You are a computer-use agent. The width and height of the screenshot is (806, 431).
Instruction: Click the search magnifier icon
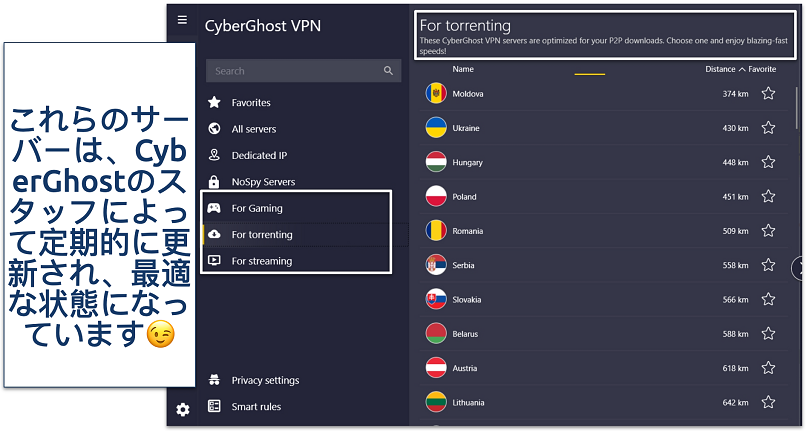coord(388,71)
